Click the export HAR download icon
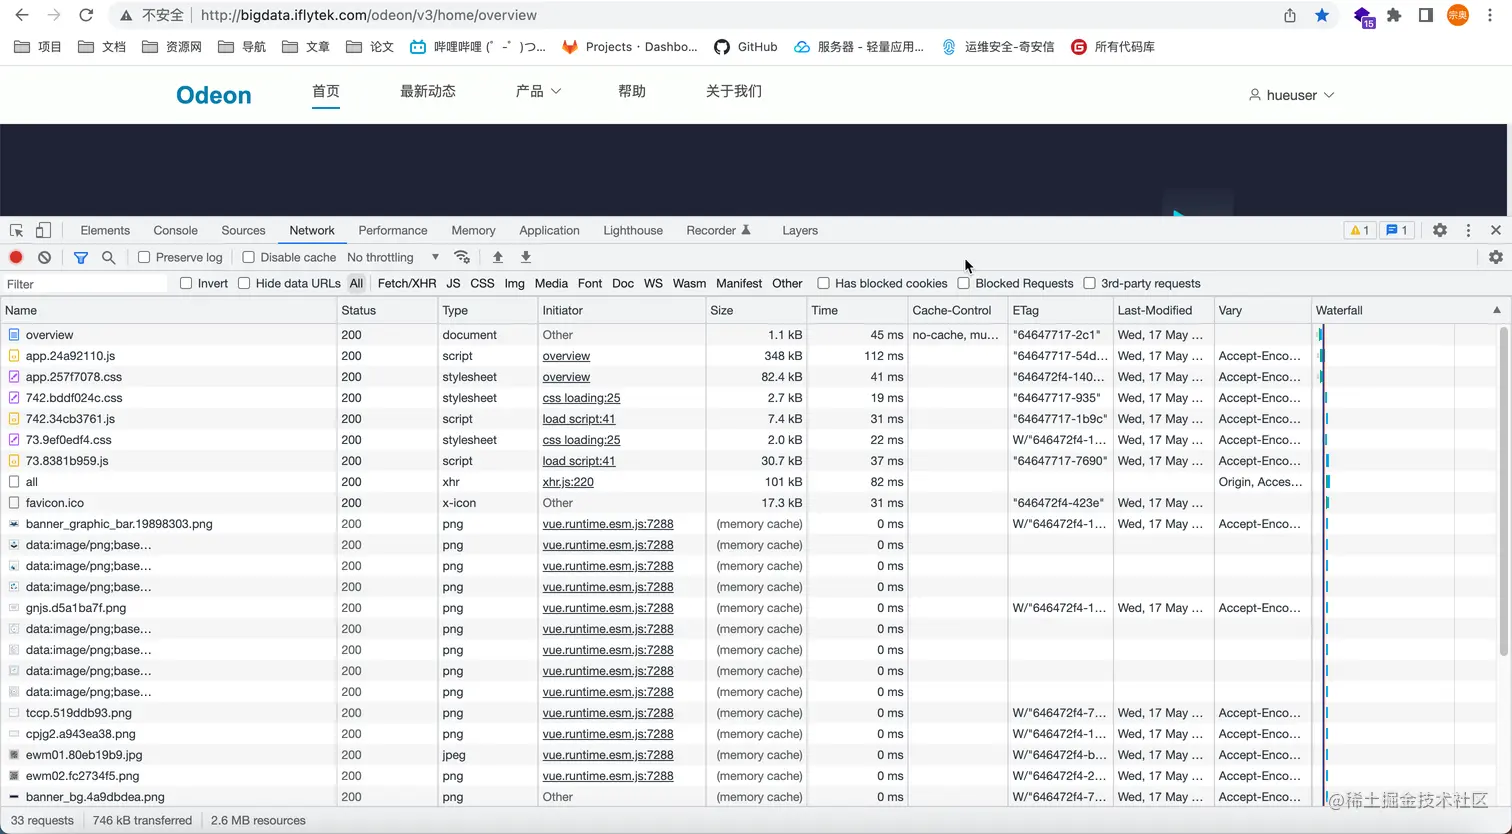This screenshot has width=1512, height=834. click(x=526, y=257)
